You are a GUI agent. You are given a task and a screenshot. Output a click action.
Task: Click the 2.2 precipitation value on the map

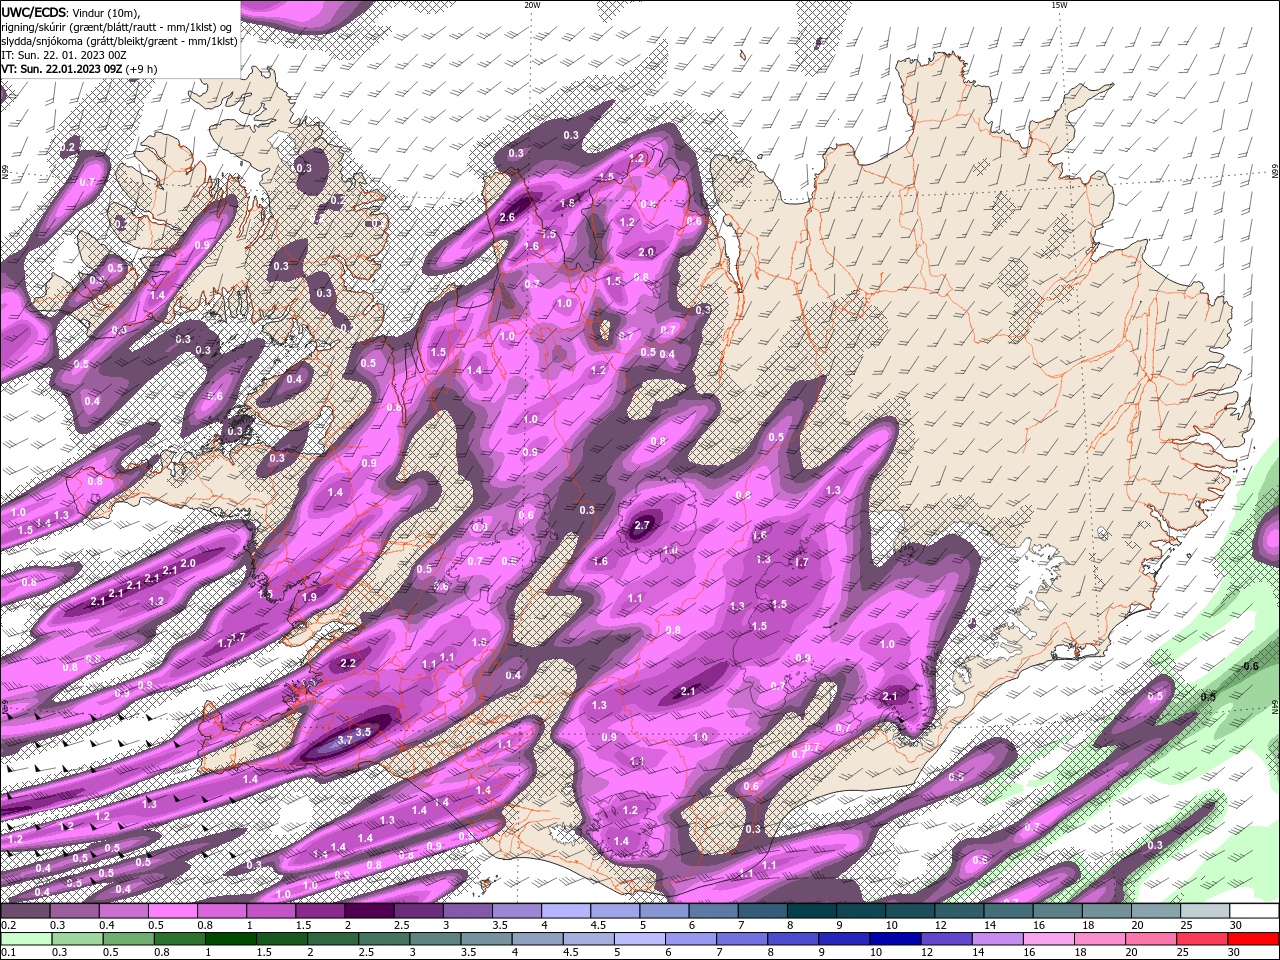(x=349, y=663)
